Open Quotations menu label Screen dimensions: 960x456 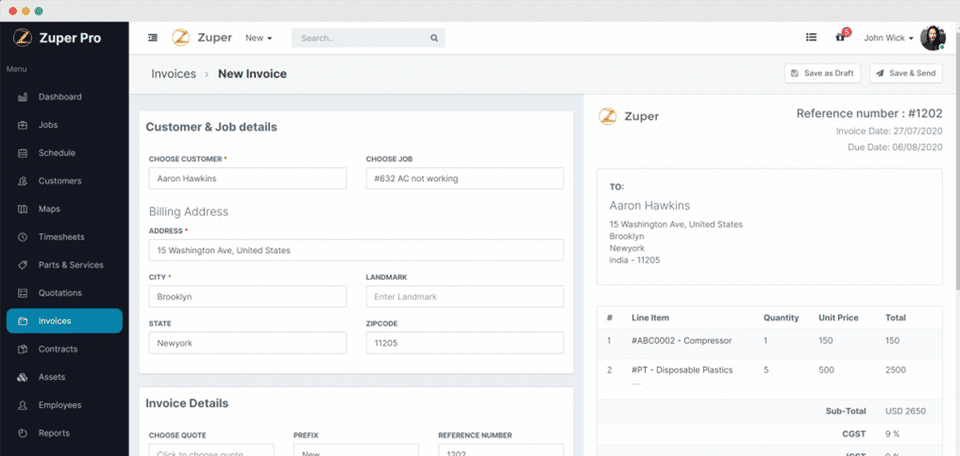click(x=60, y=293)
